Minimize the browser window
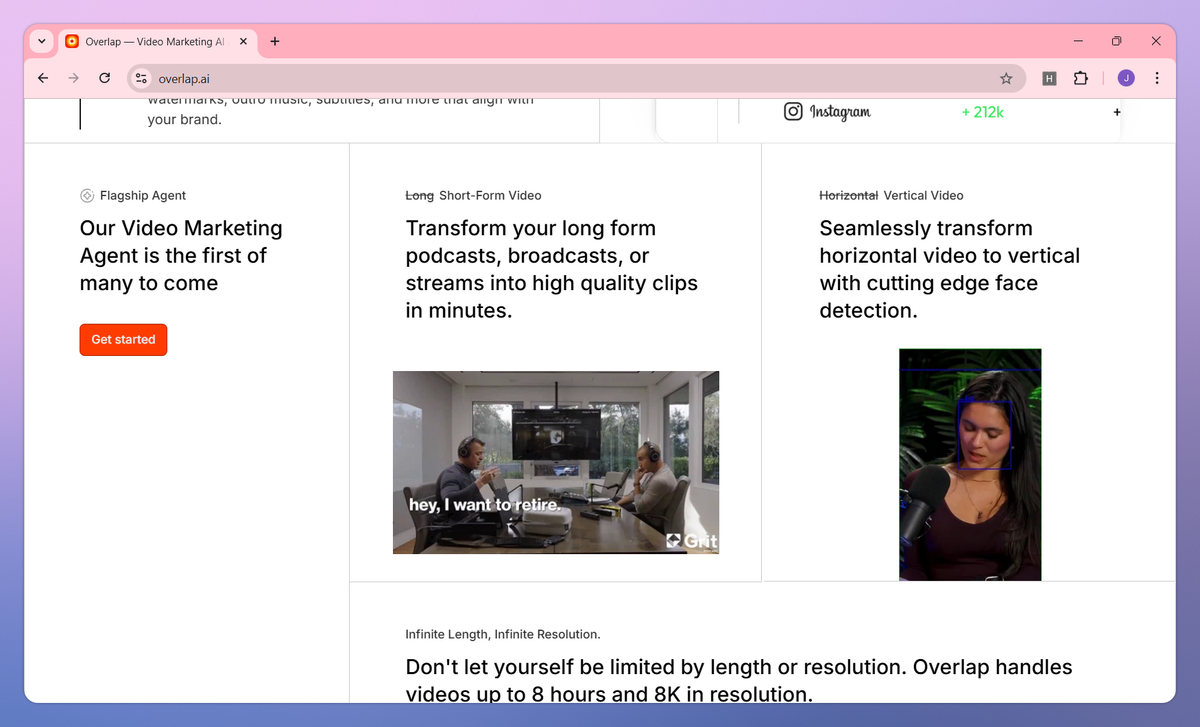 (1079, 41)
